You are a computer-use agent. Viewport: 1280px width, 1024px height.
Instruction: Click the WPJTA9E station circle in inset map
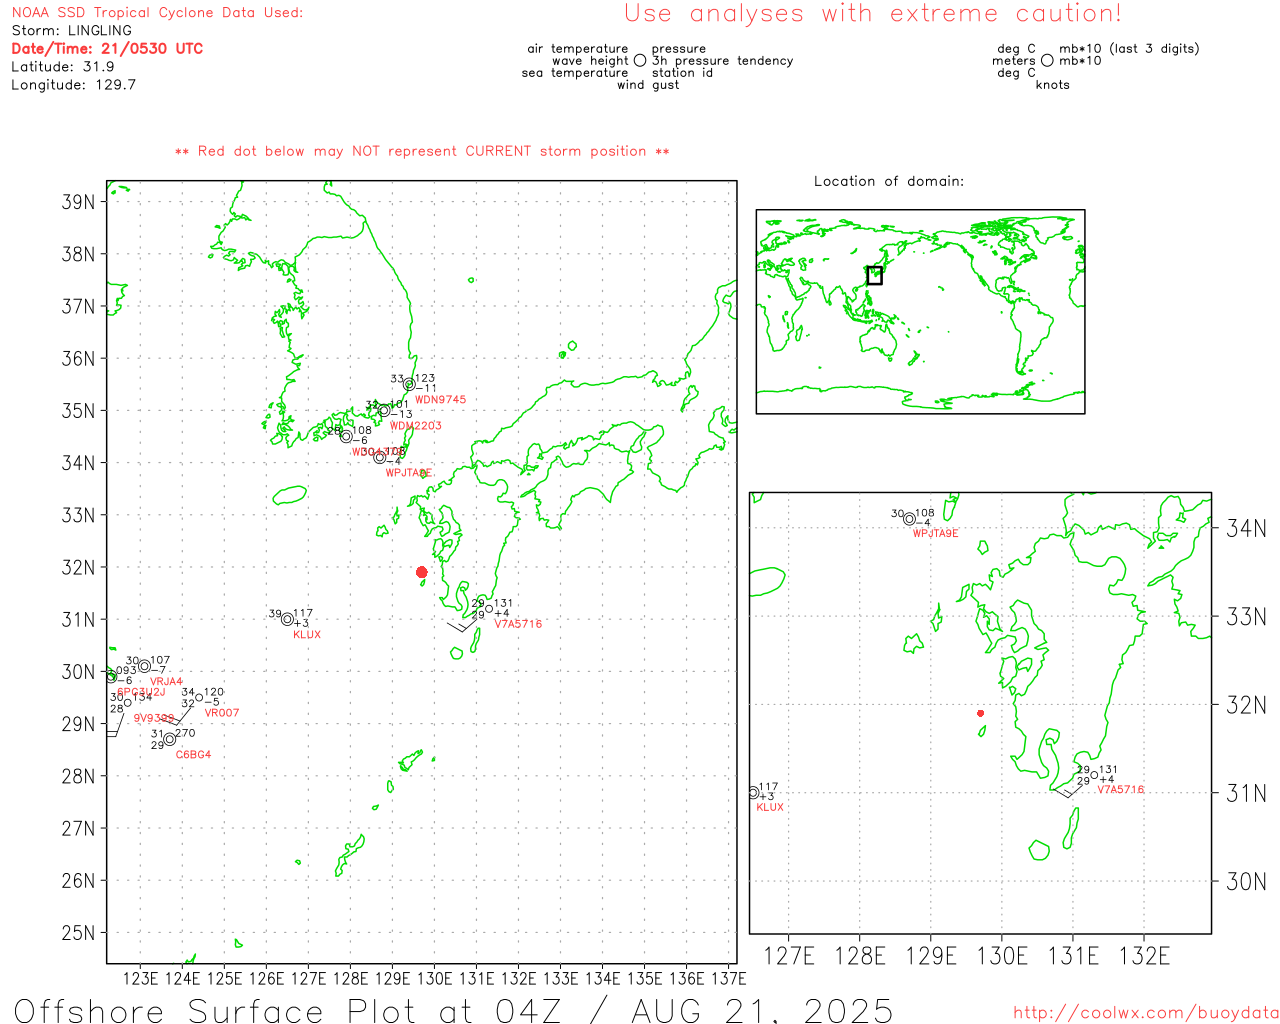(909, 518)
